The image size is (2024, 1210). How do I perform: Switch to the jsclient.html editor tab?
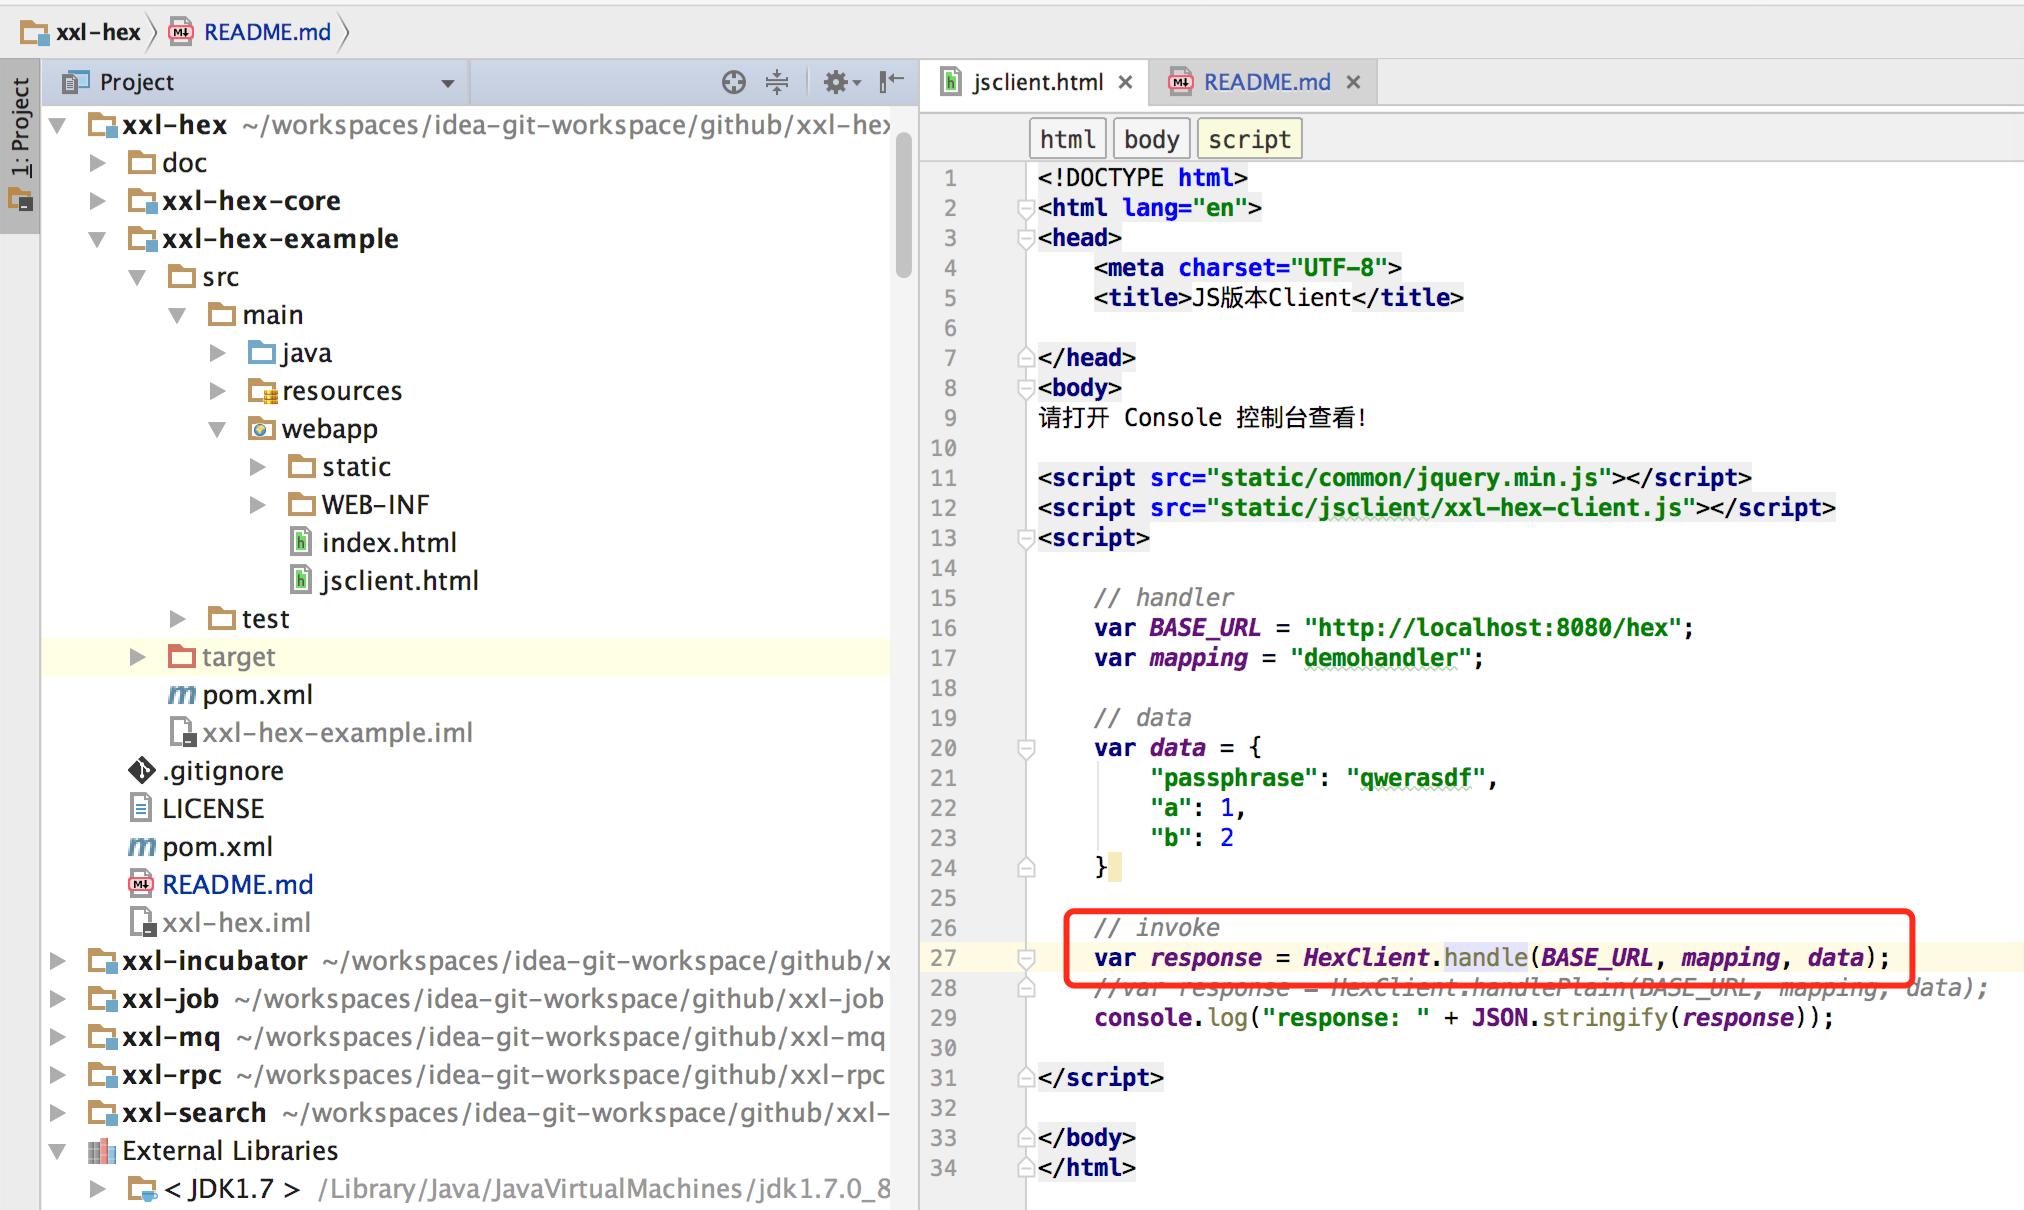(1038, 82)
